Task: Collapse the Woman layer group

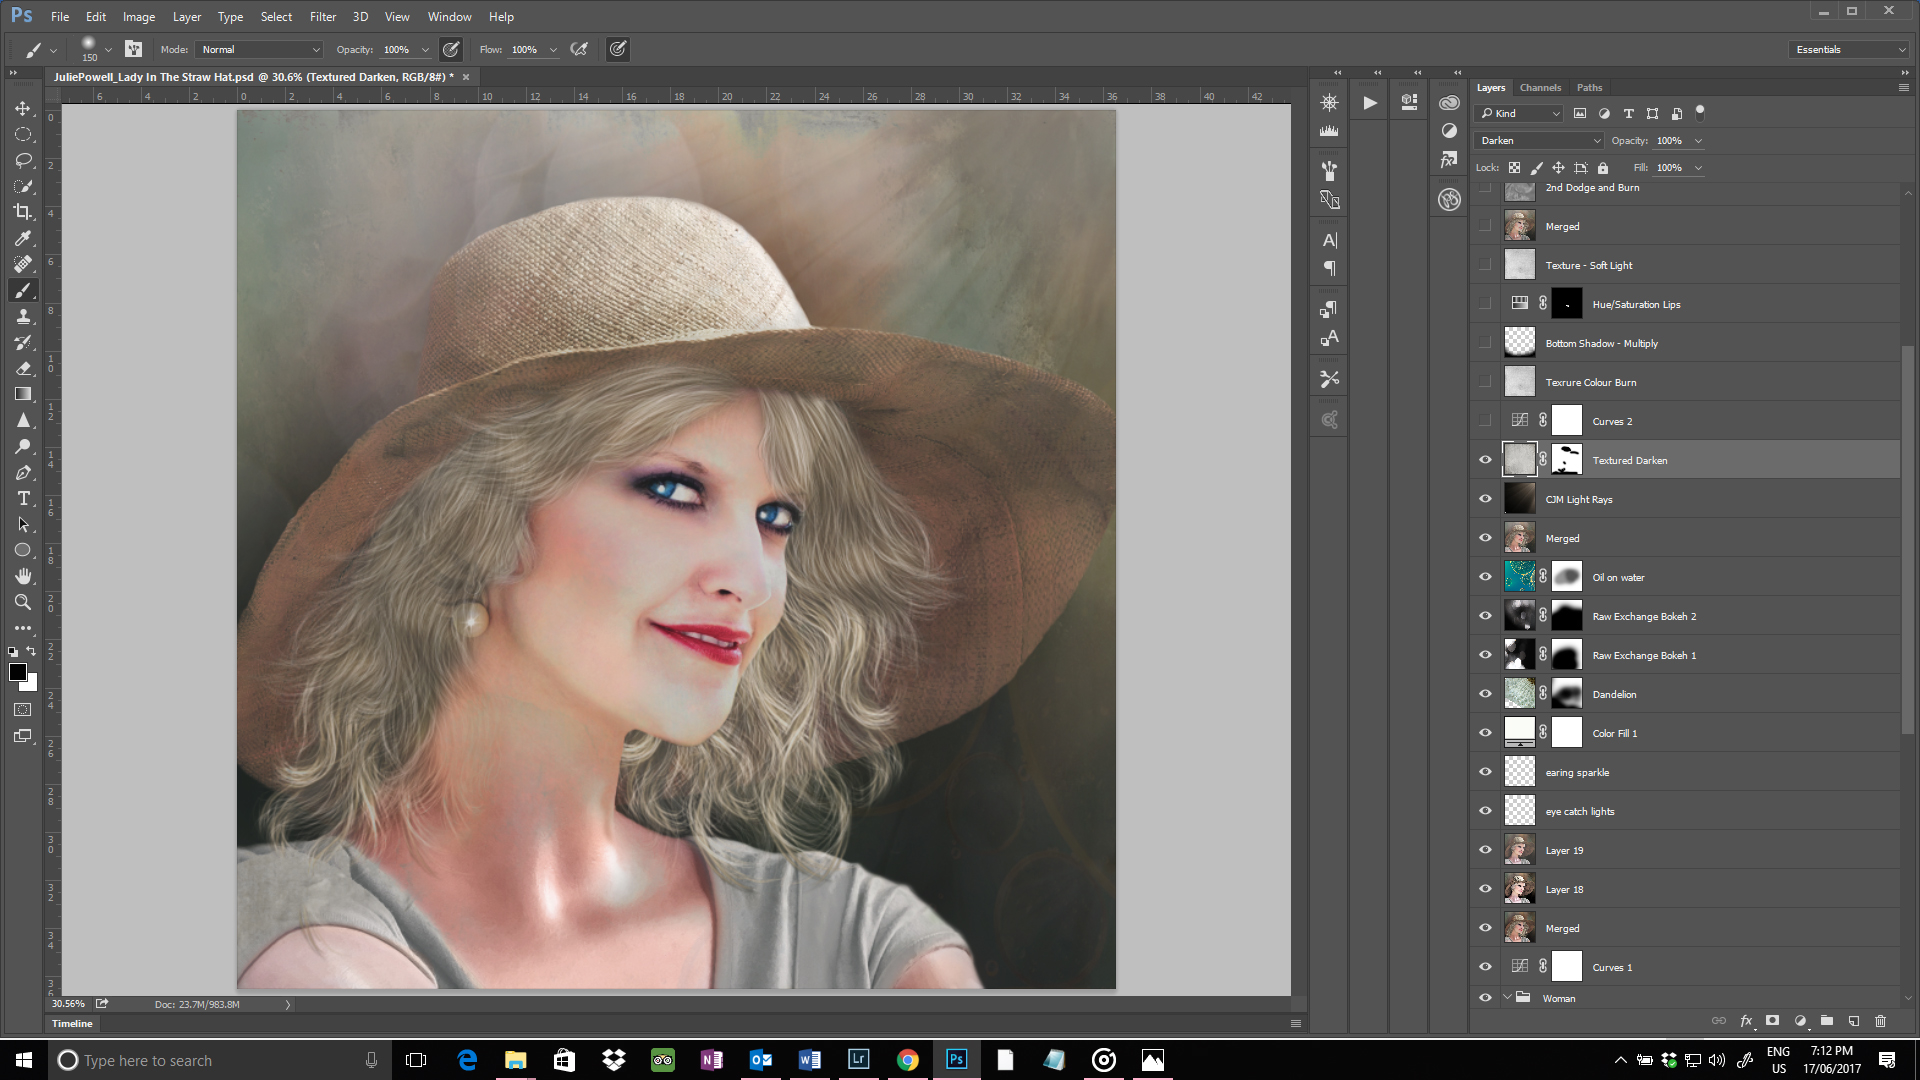Action: point(1507,997)
